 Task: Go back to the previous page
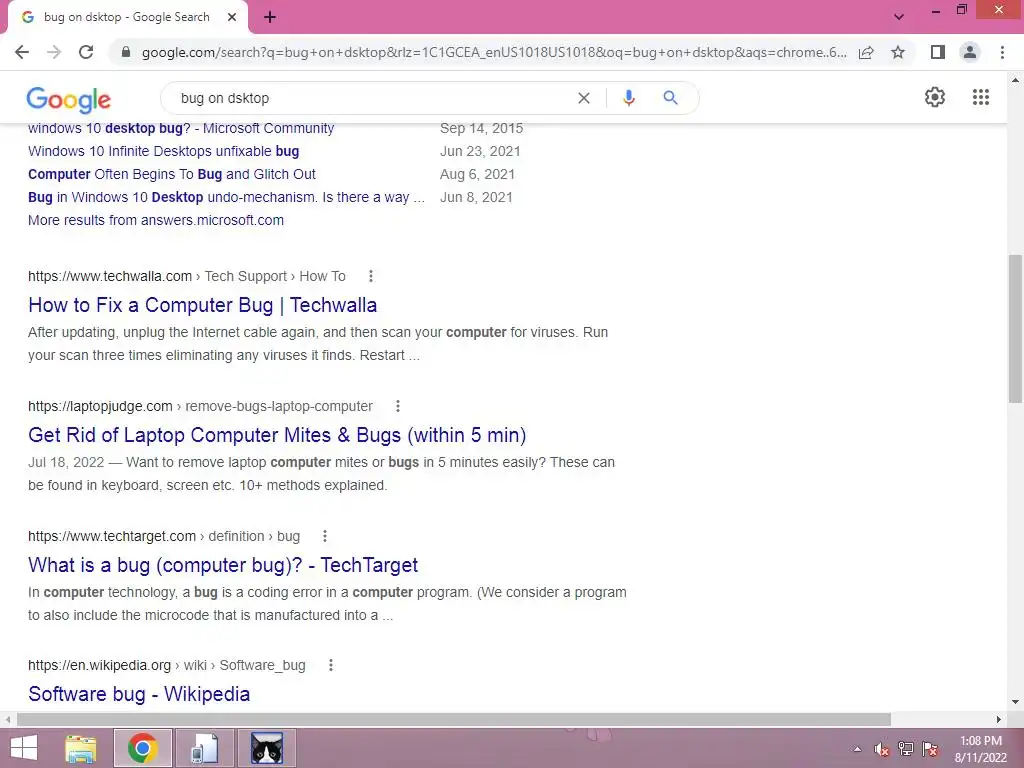[x=22, y=52]
